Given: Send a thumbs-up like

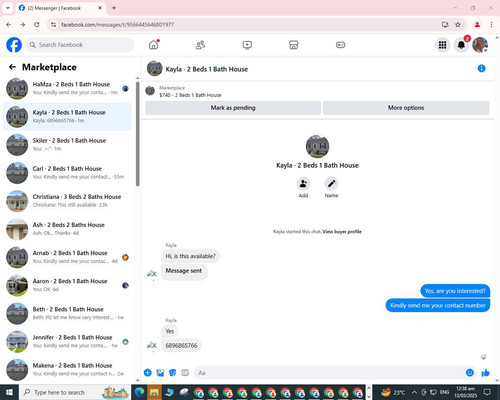Looking at the screenshot, I should 485,373.
